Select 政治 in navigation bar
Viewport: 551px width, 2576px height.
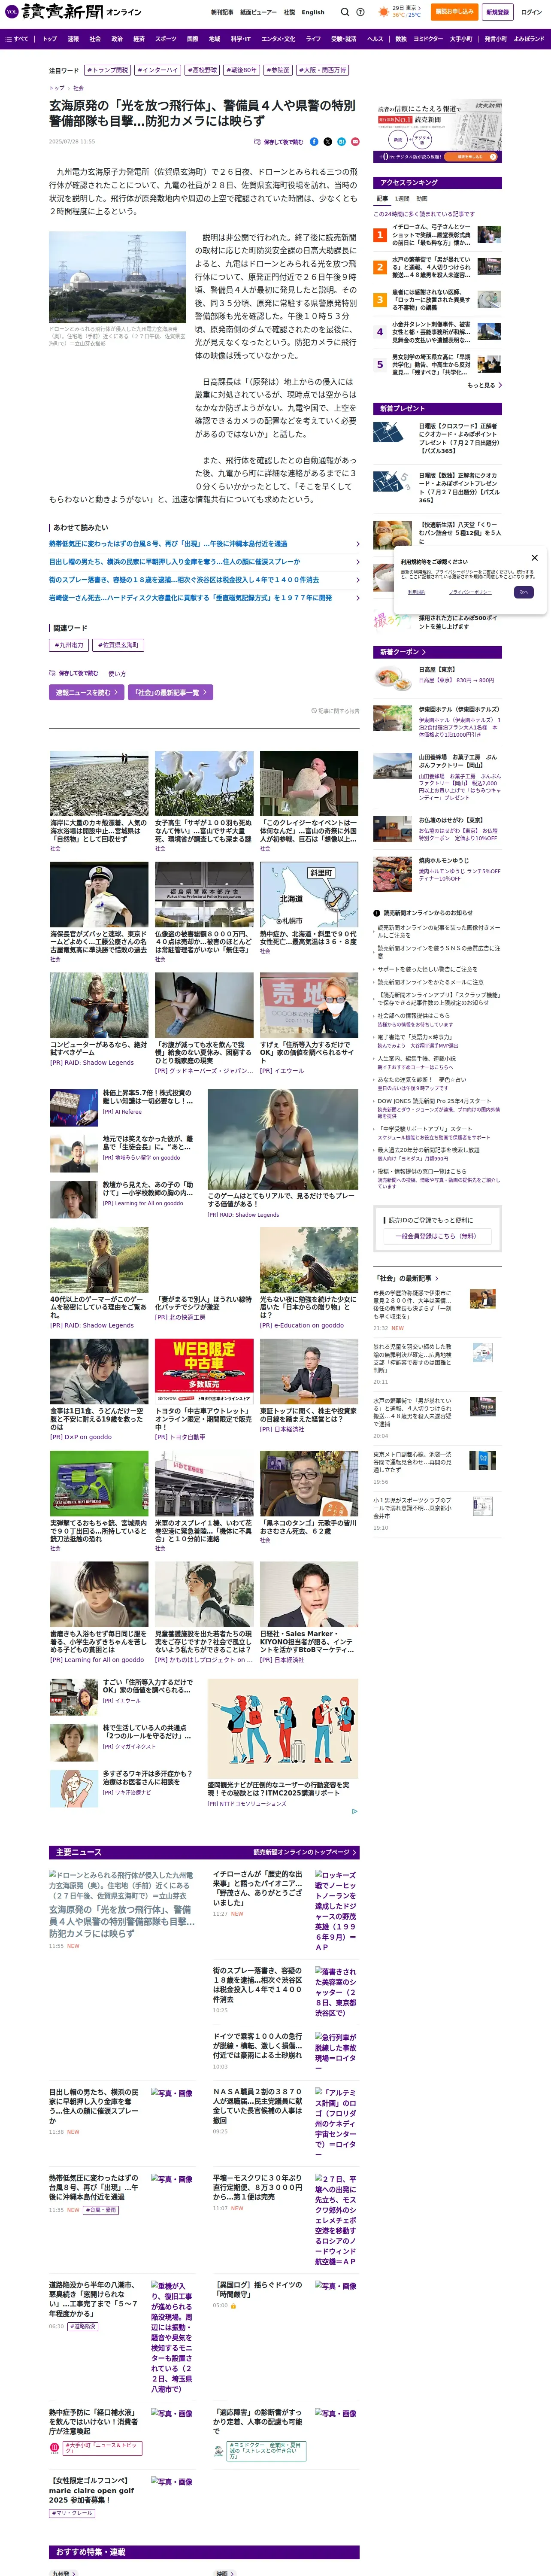pyautogui.click(x=117, y=39)
